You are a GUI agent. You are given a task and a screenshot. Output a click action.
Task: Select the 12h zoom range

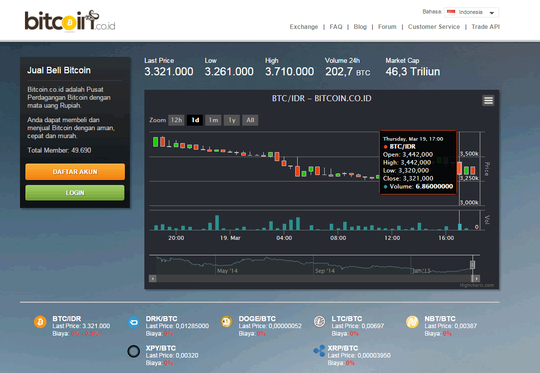pyautogui.click(x=176, y=120)
